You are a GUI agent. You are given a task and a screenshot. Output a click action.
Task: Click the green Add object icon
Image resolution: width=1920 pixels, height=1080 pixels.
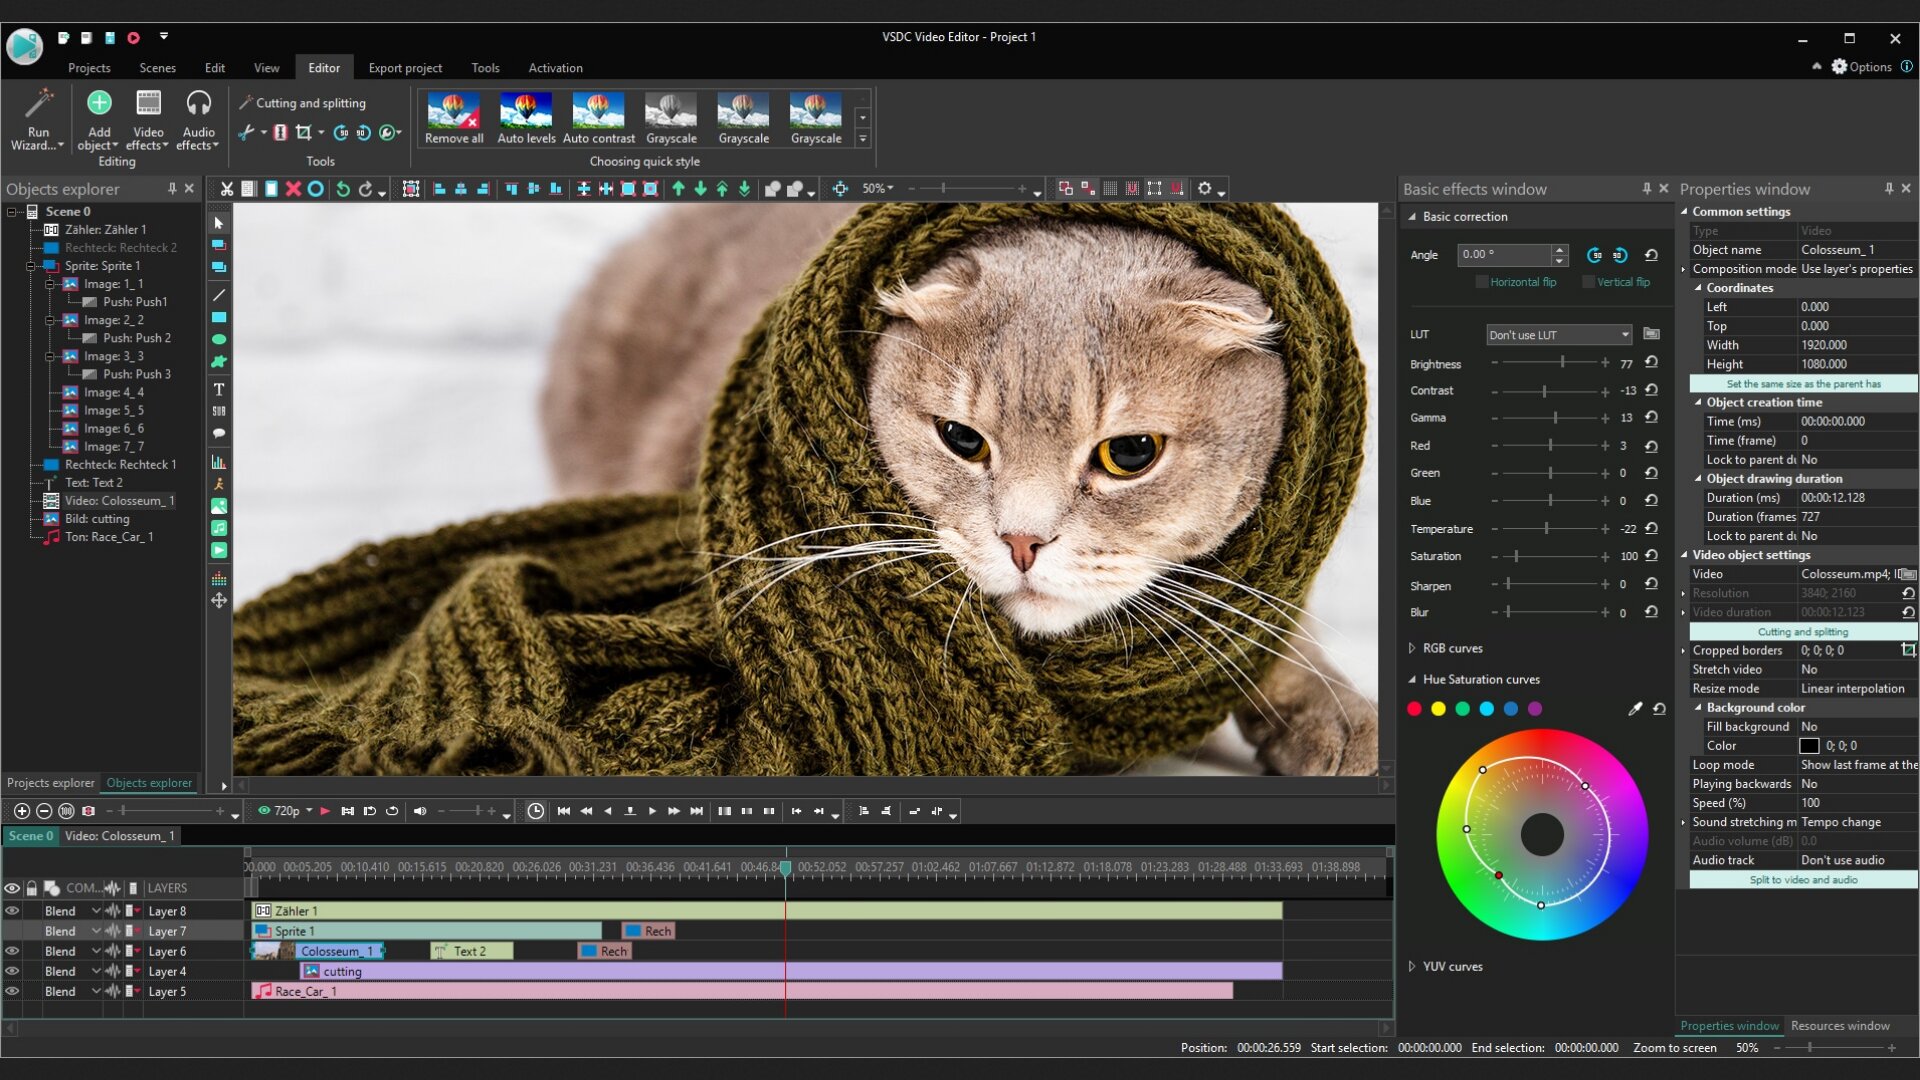99,104
